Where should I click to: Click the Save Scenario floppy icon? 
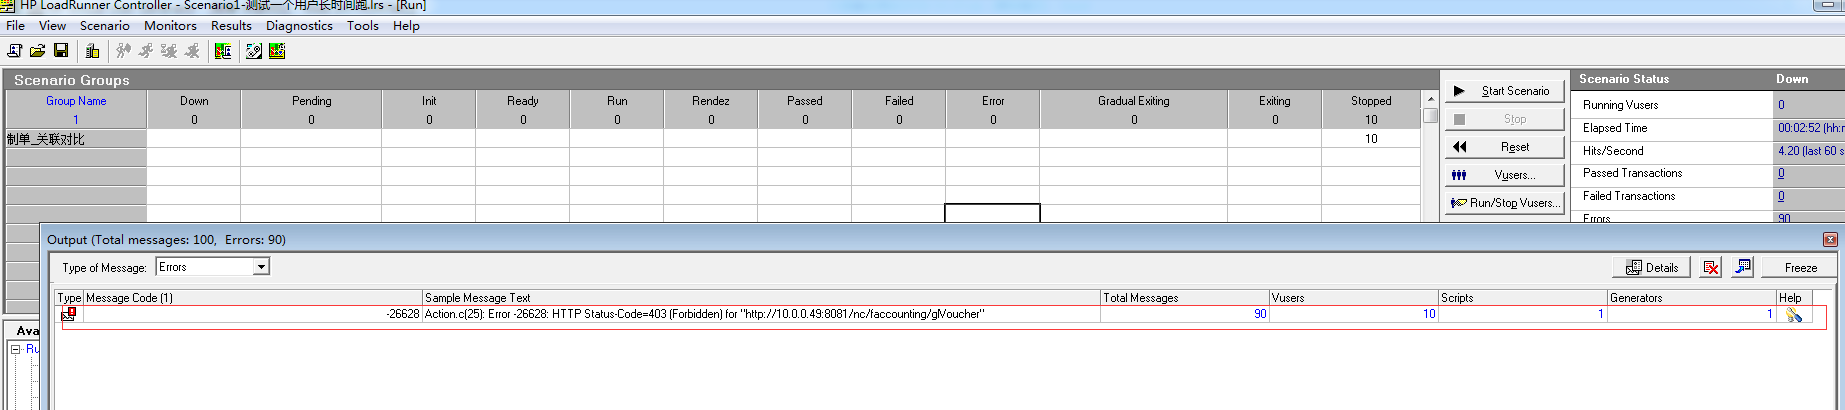click(x=61, y=51)
